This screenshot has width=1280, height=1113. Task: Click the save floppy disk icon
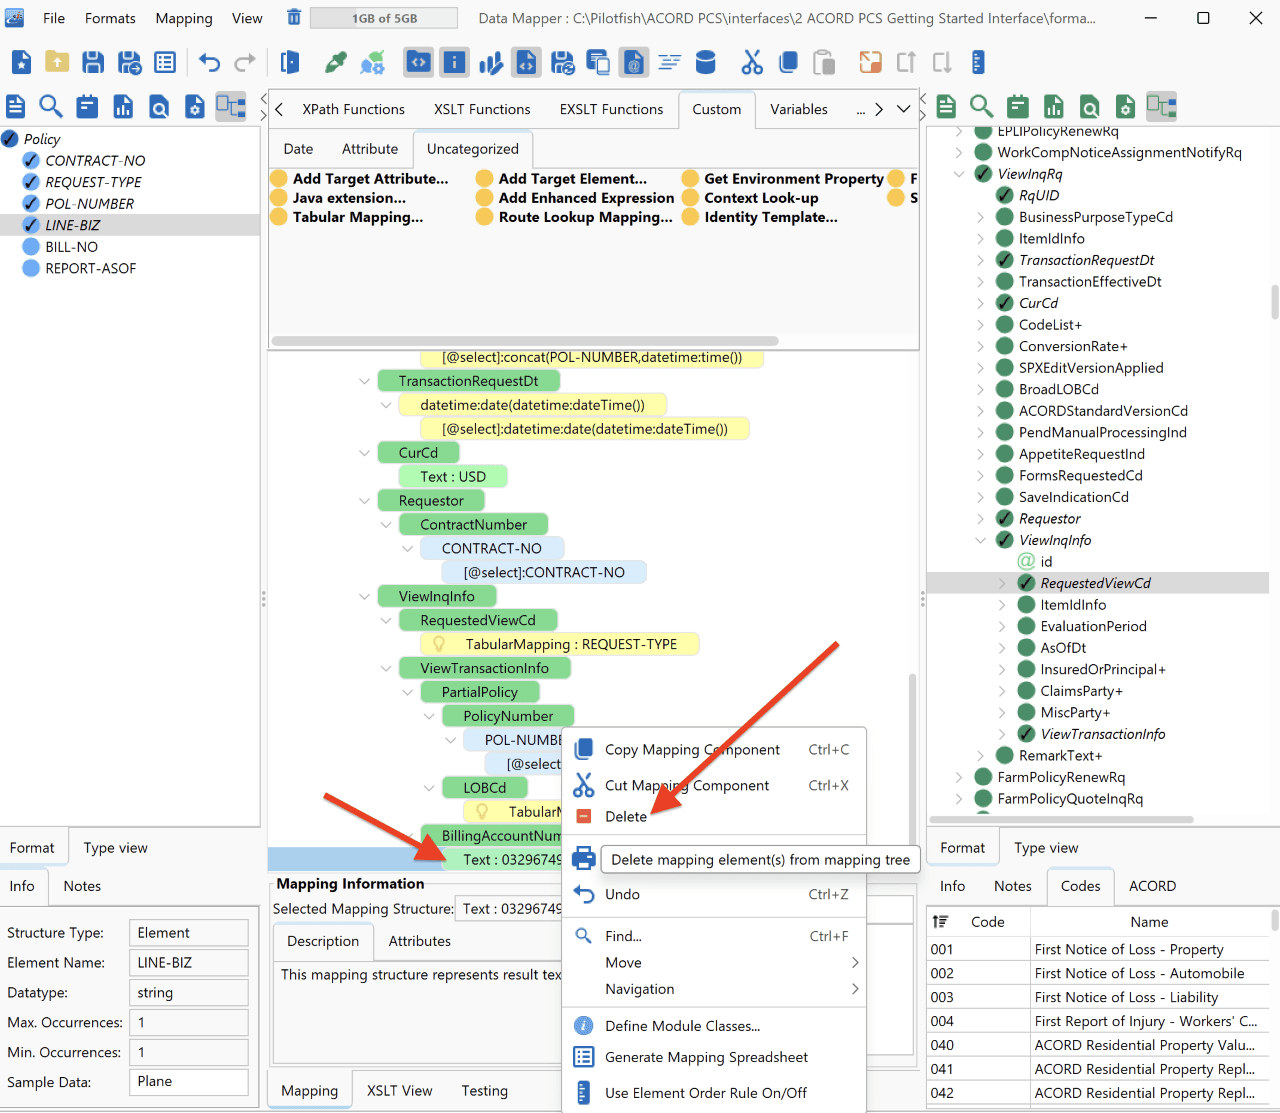click(x=93, y=62)
